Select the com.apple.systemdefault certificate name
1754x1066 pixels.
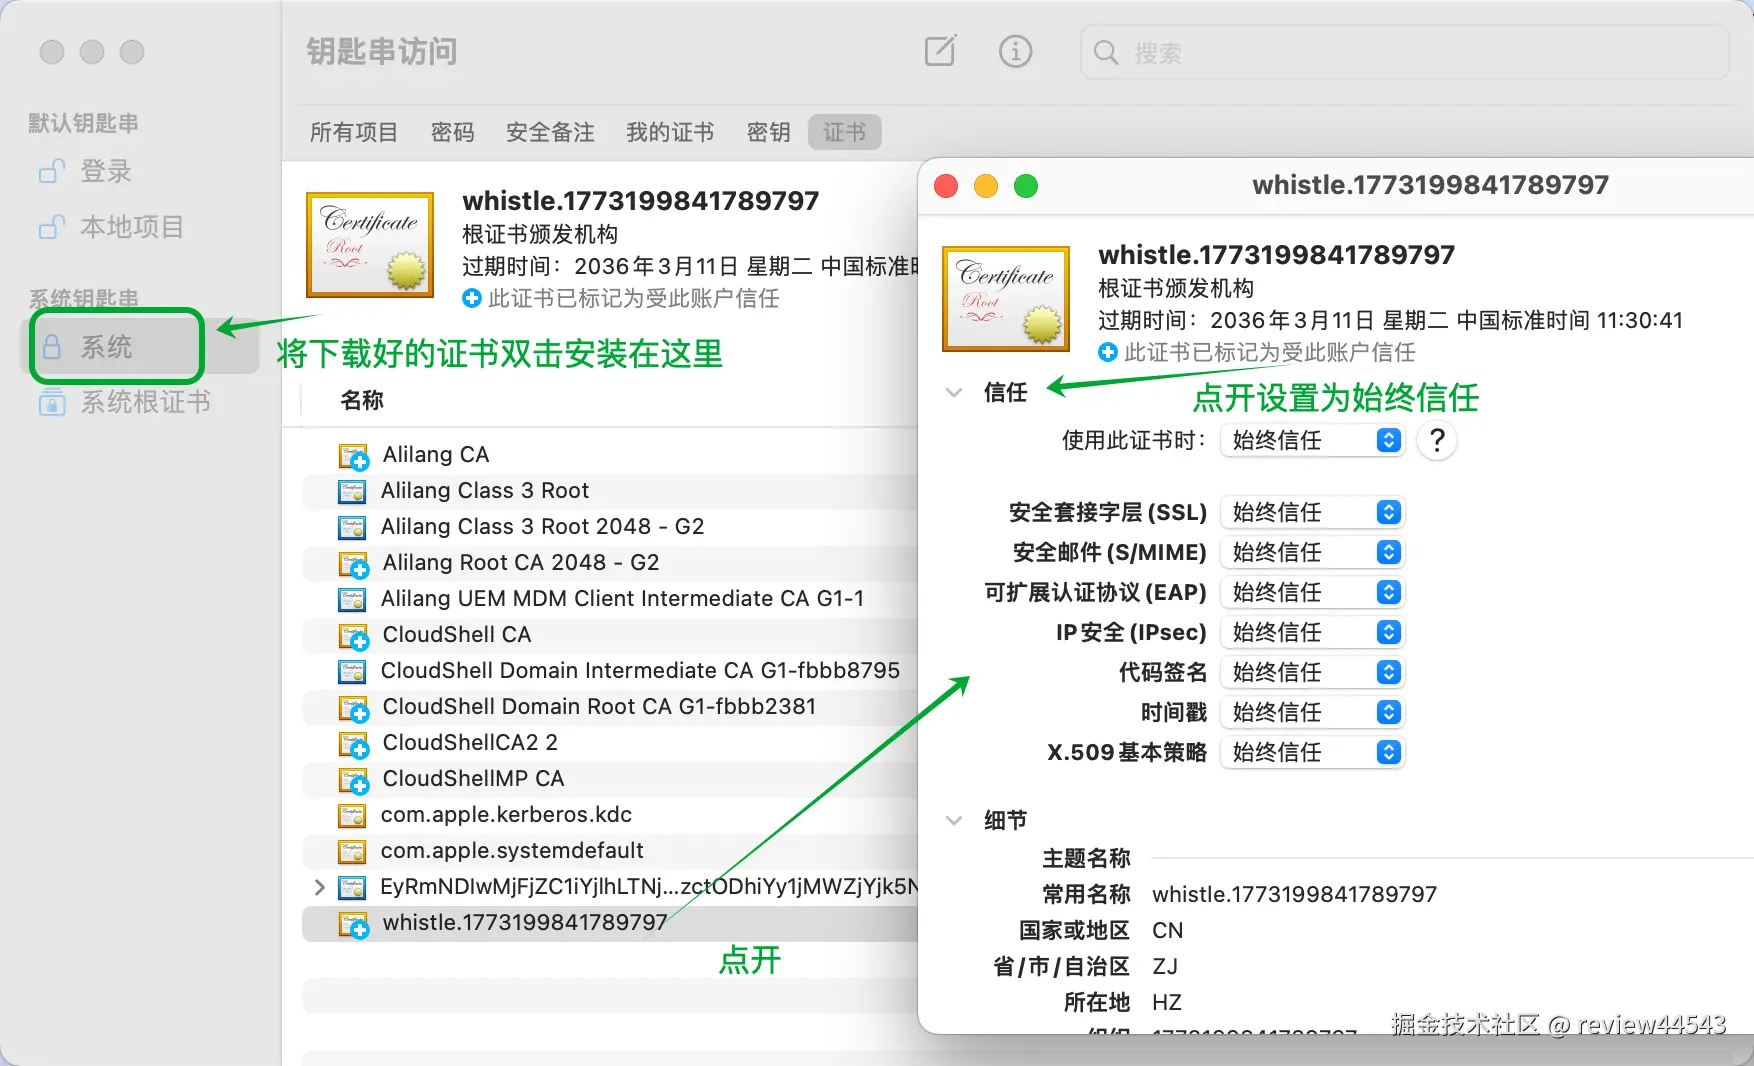pos(512,851)
